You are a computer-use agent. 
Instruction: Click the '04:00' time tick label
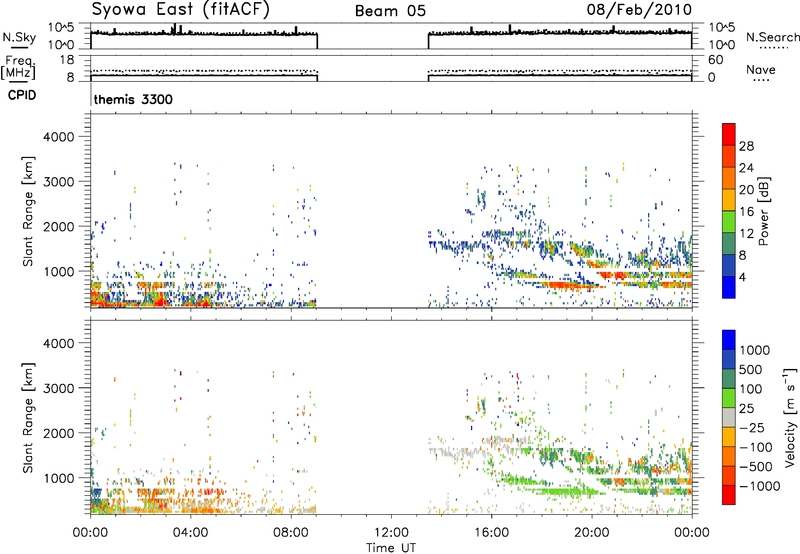(x=191, y=533)
